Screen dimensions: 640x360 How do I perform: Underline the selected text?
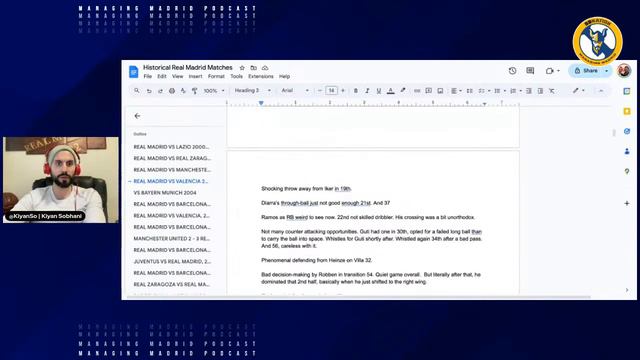pos(379,91)
